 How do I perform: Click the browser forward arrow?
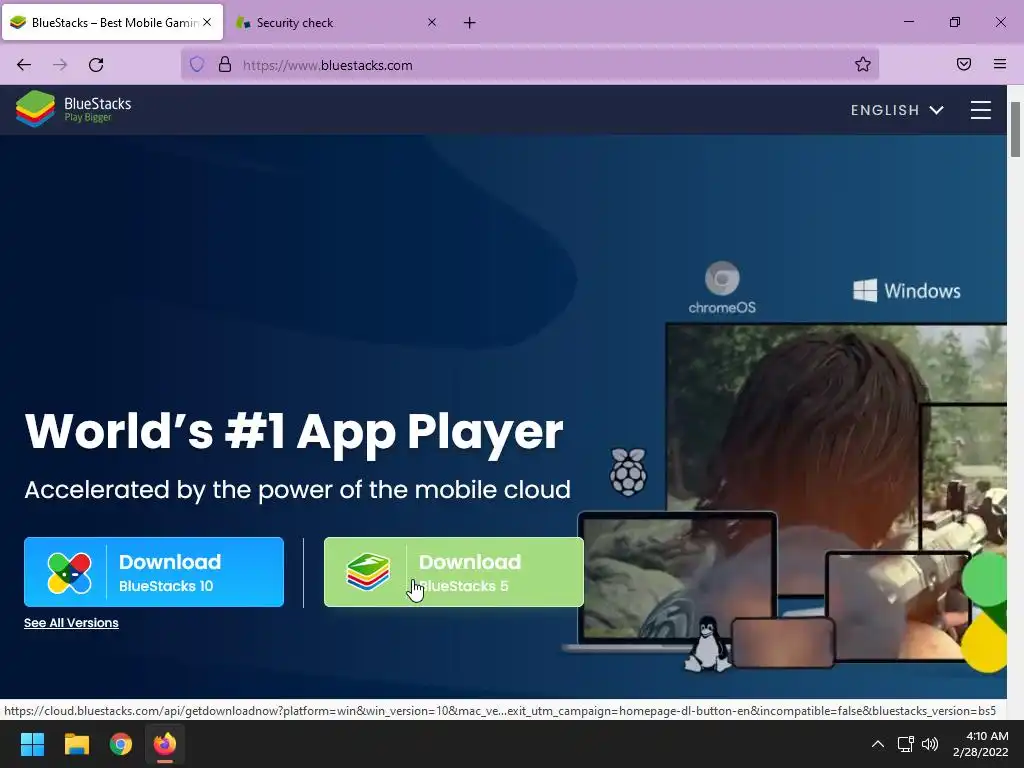tap(60, 65)
